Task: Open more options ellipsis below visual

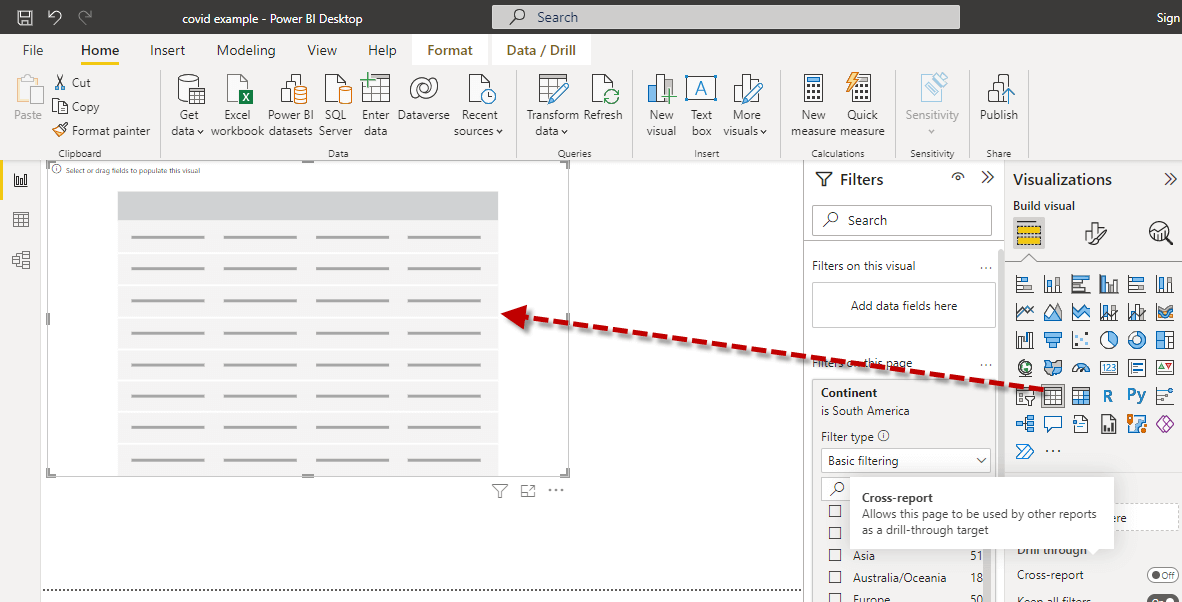Action: click(556, 490)
